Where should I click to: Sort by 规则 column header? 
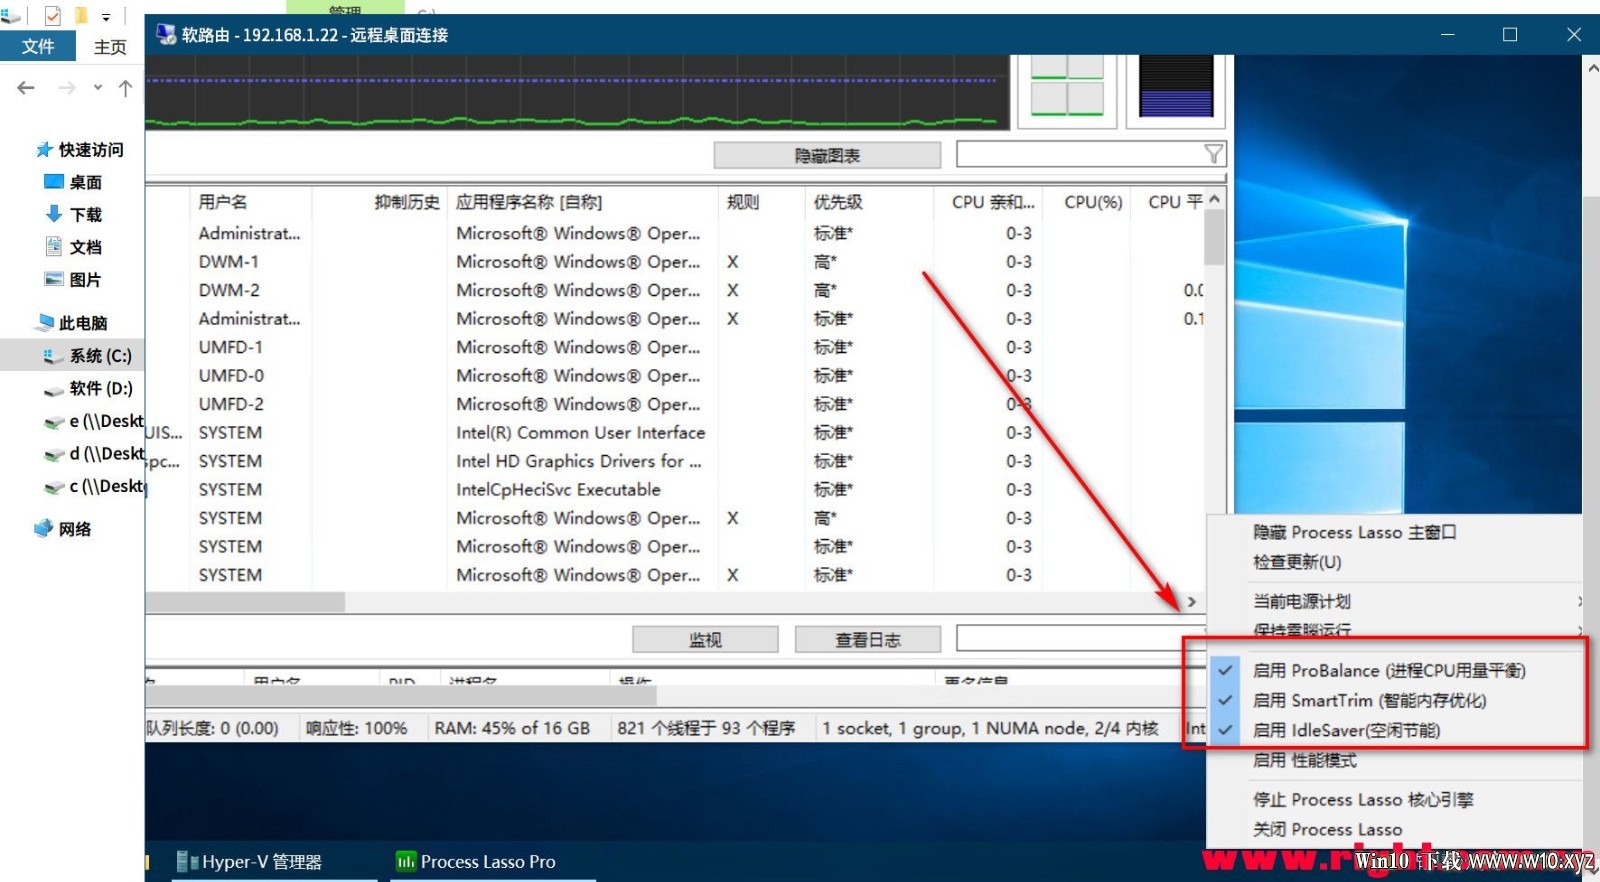tap(761, 202)
